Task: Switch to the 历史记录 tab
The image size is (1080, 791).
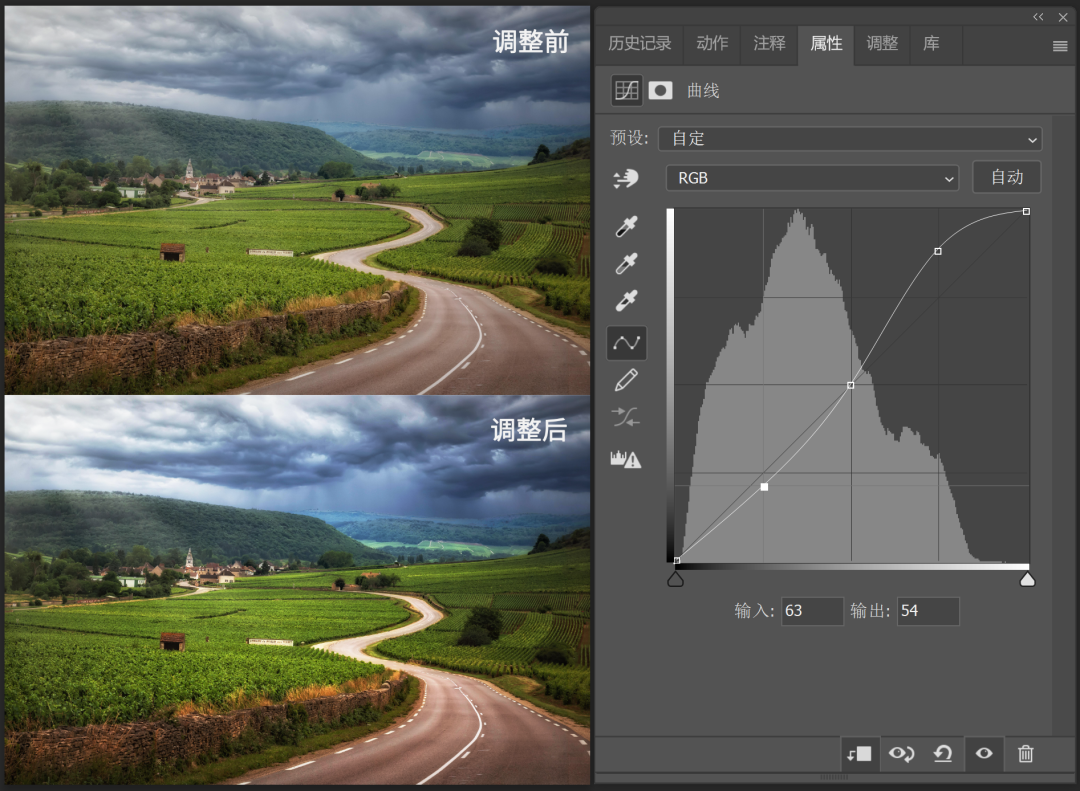Action: coord(640,44)
